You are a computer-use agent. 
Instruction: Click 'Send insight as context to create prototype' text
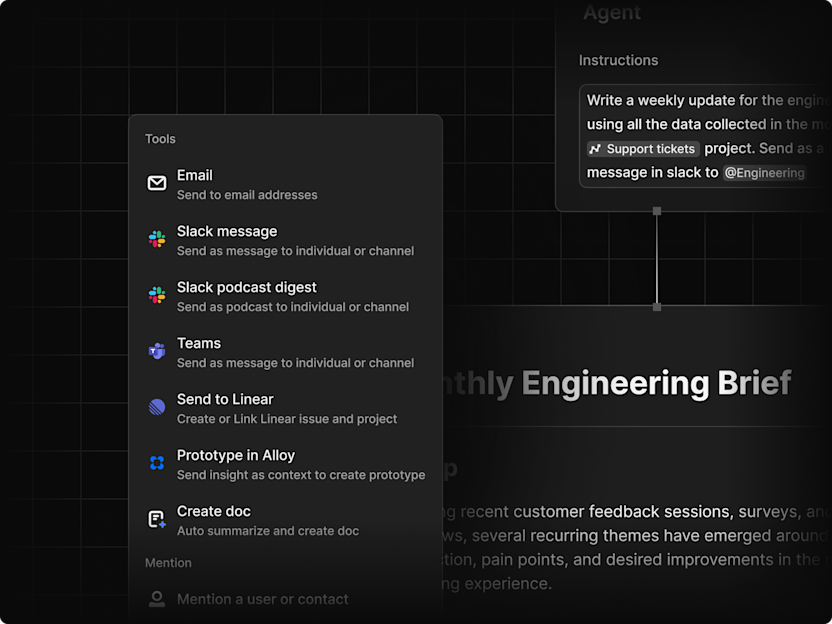tap(301, 475)
